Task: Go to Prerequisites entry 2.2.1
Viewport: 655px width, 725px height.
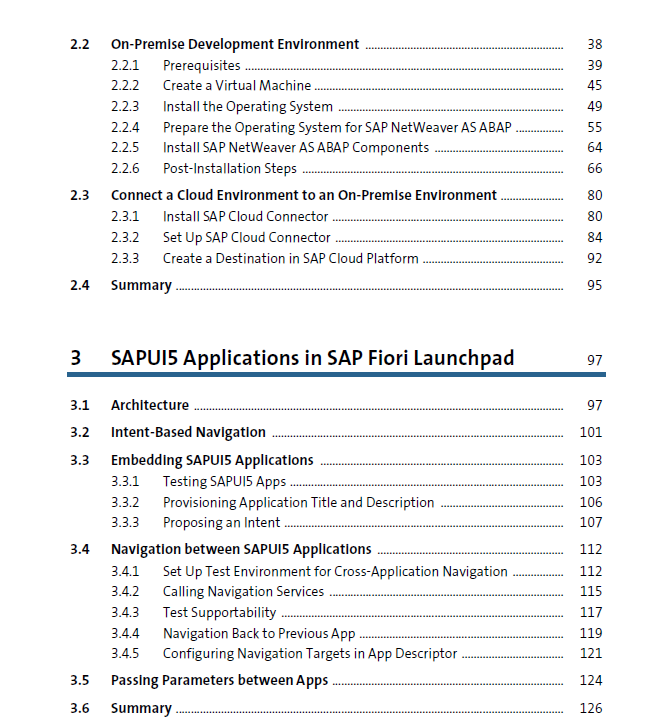Action: 202,66
